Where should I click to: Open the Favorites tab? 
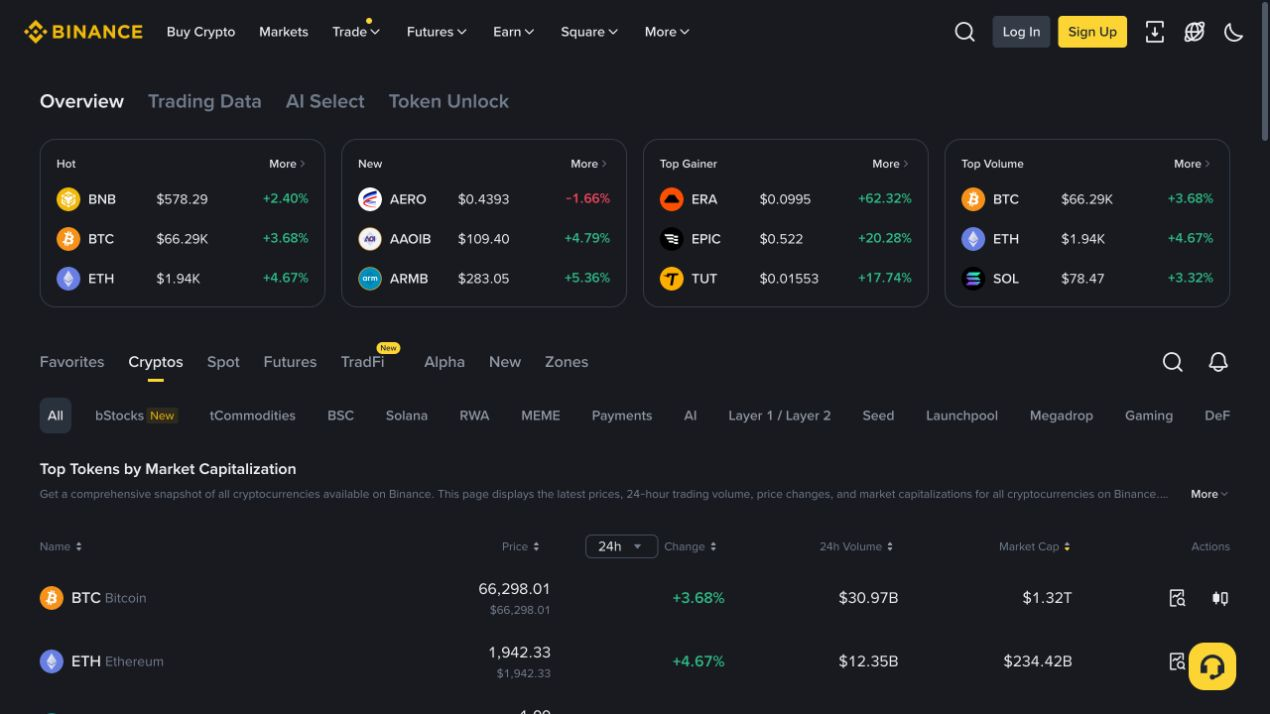pos(72,362)
